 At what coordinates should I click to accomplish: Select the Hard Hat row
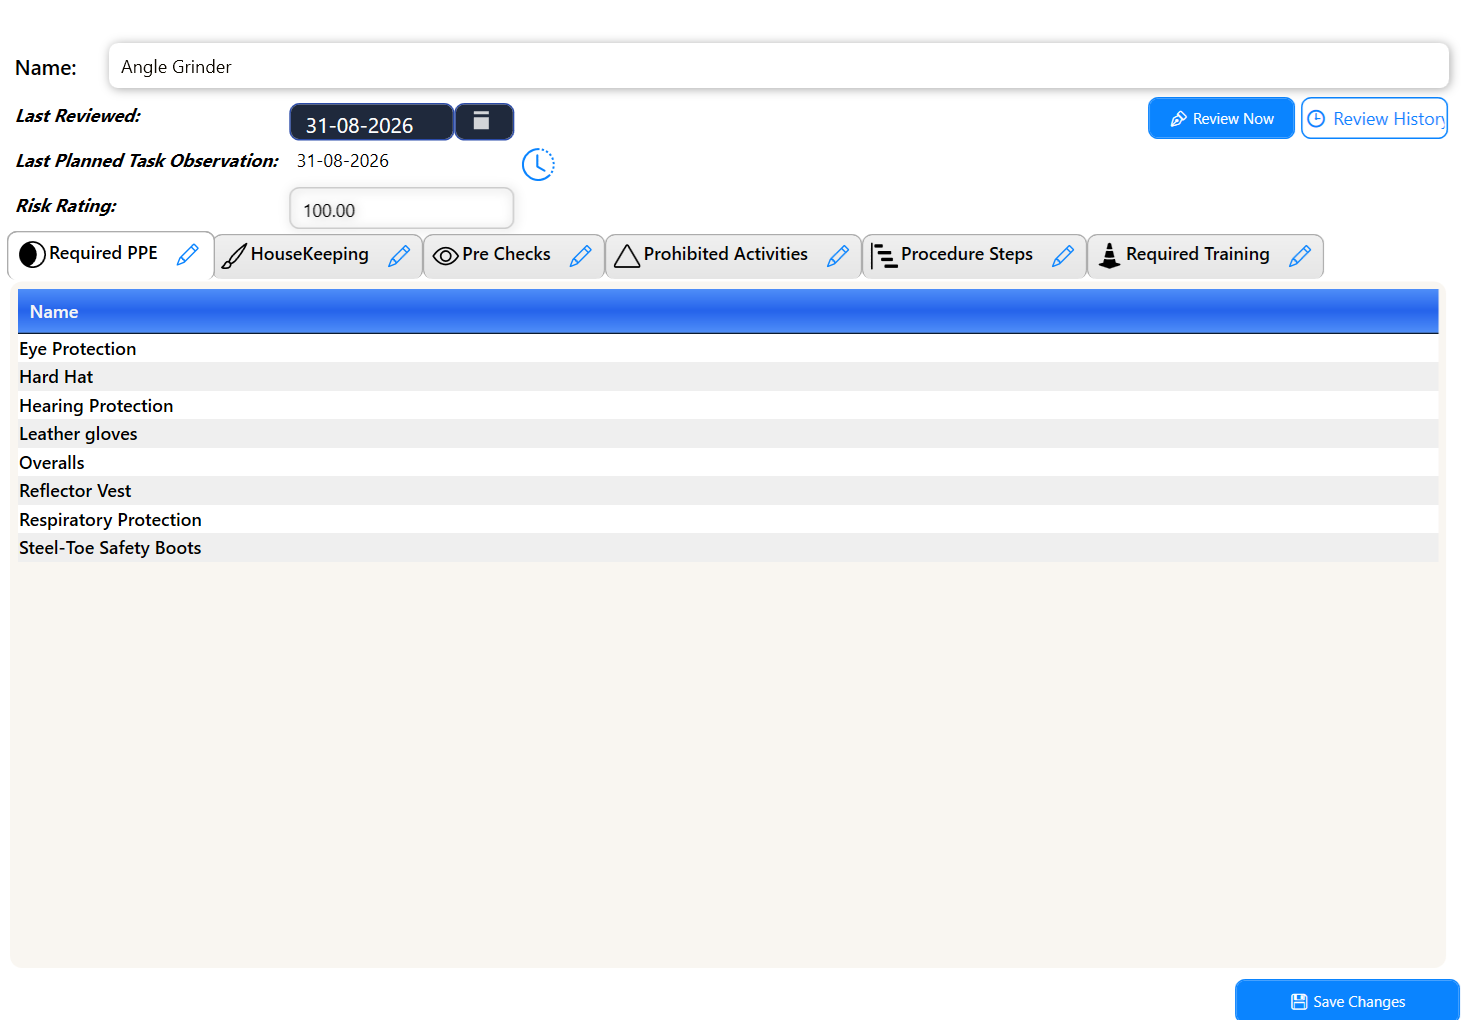(728, 377)
